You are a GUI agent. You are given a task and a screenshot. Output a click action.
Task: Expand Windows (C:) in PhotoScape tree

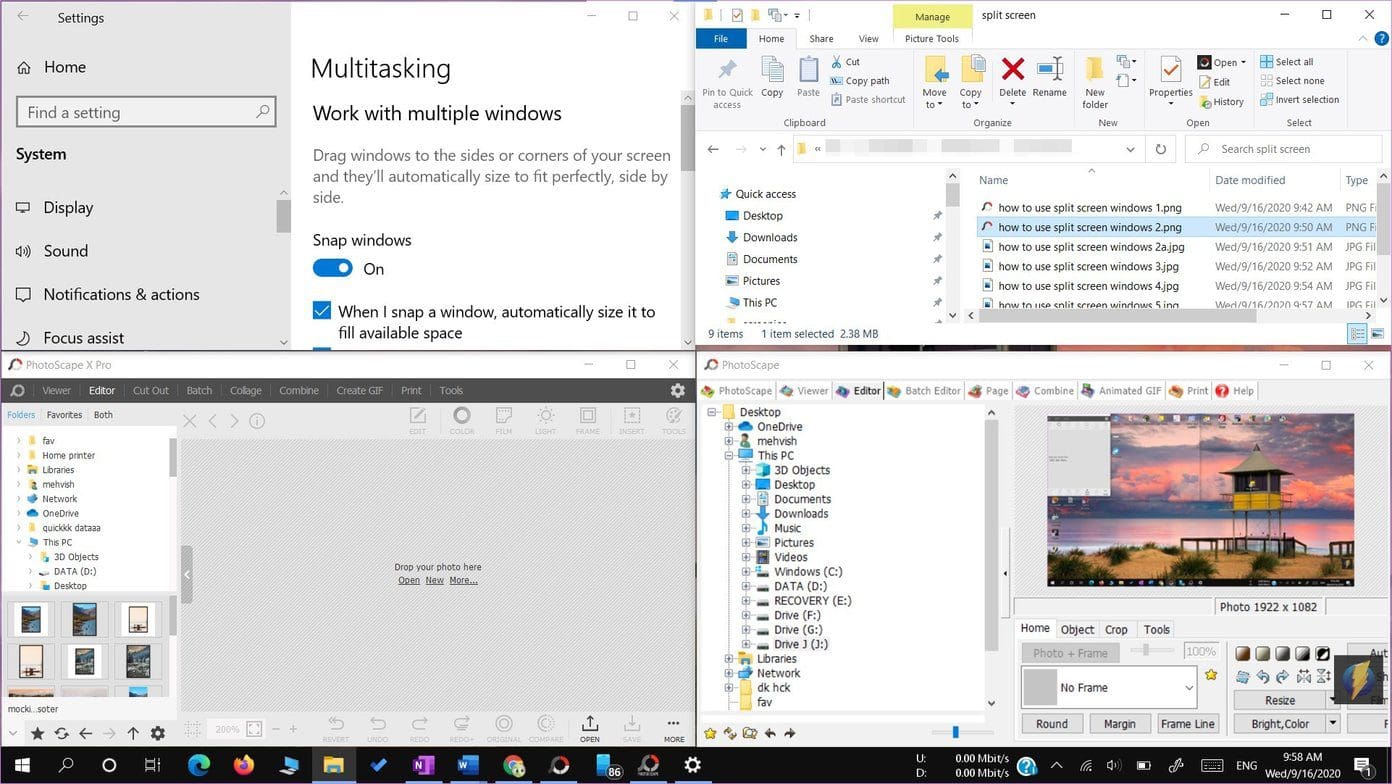746,572
